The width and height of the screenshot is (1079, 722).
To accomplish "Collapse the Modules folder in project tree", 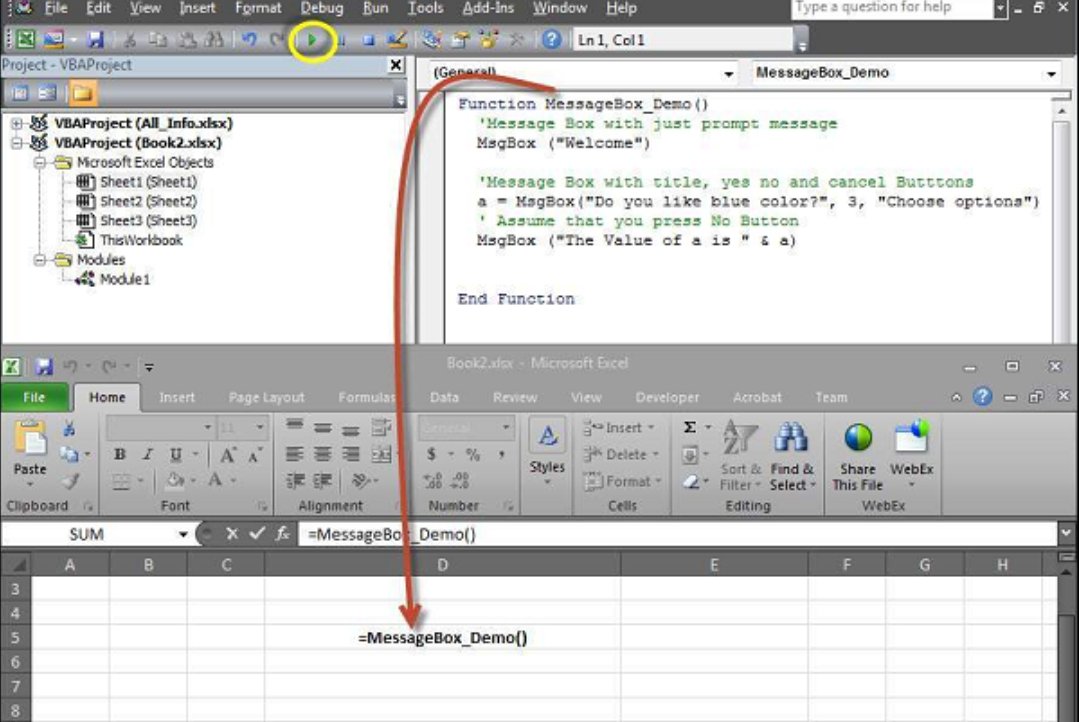I will click(x=40, y=260).
